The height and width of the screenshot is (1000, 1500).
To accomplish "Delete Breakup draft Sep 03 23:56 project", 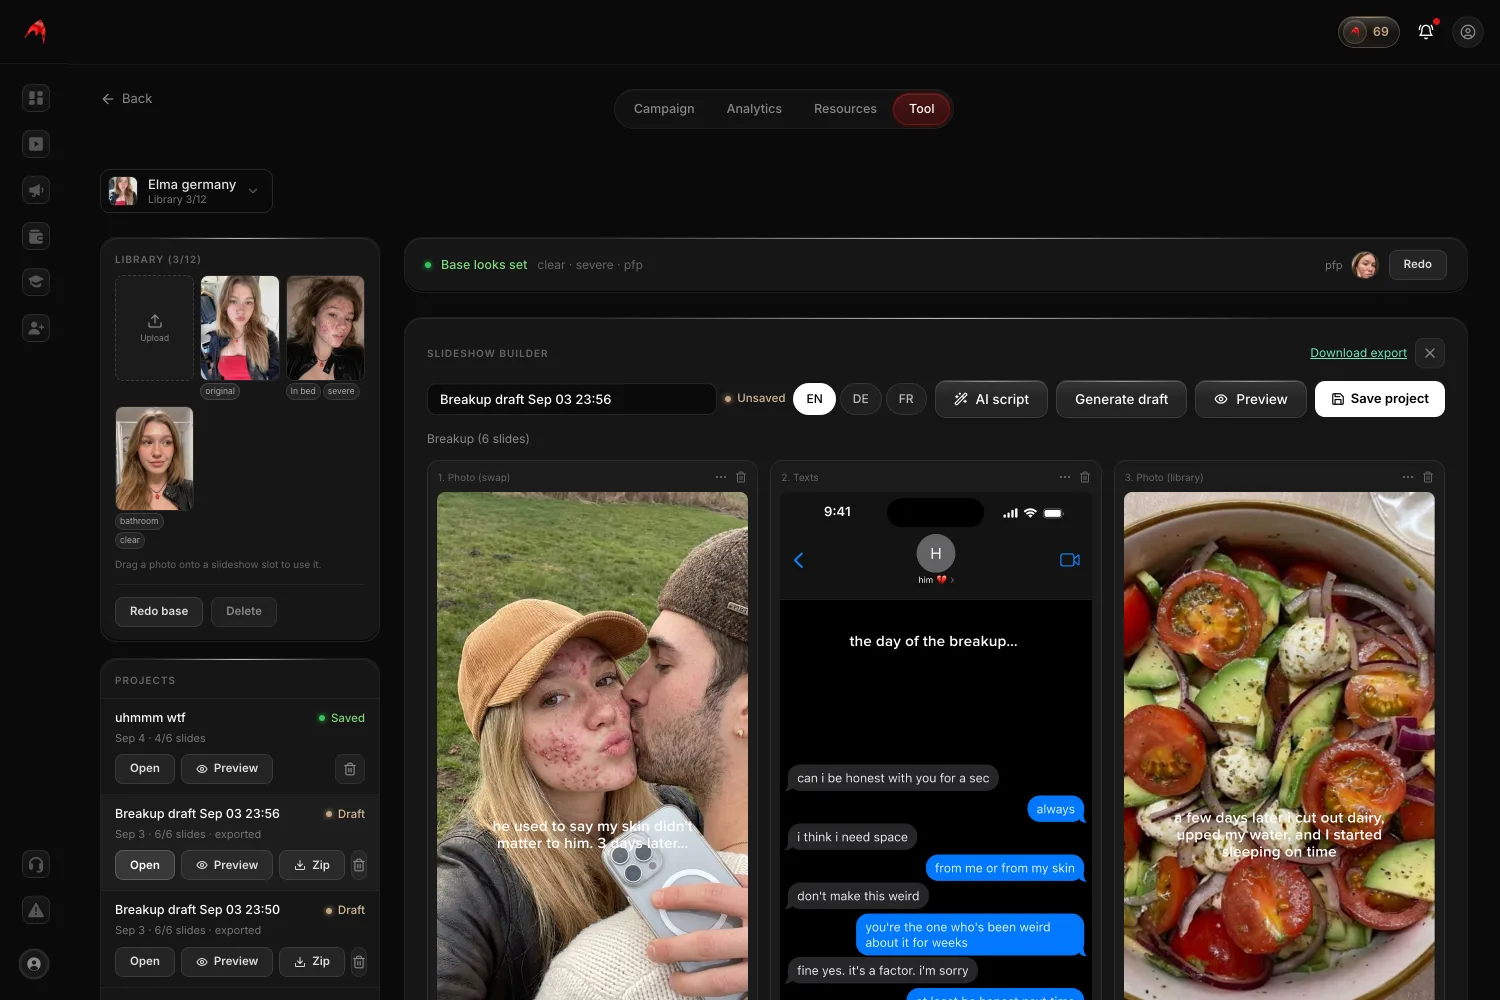I will (x=359, y=865).
